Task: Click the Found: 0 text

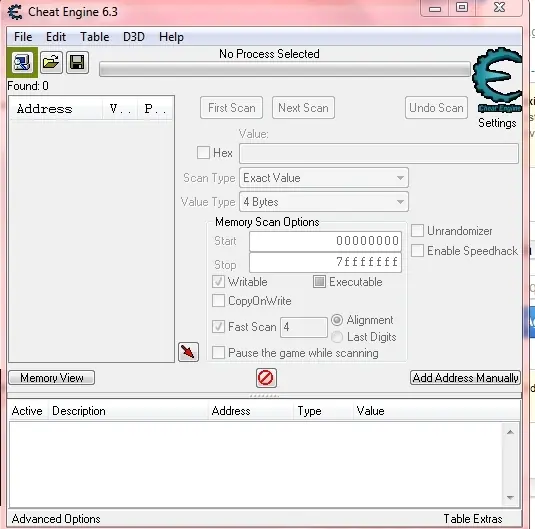Action: (28, 86)
